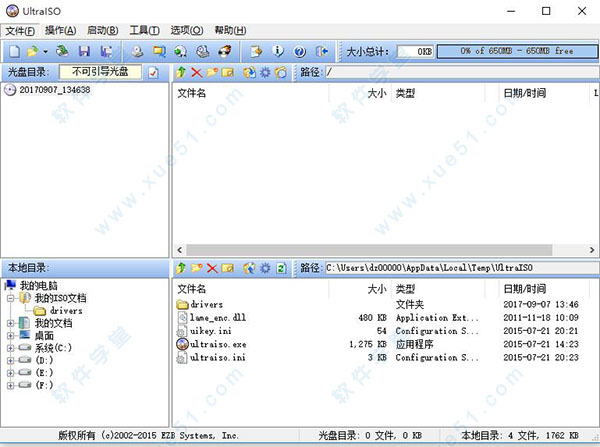Expand the 桌面 tree node
Screen dimensions: 600x447
tap(11, 336)
